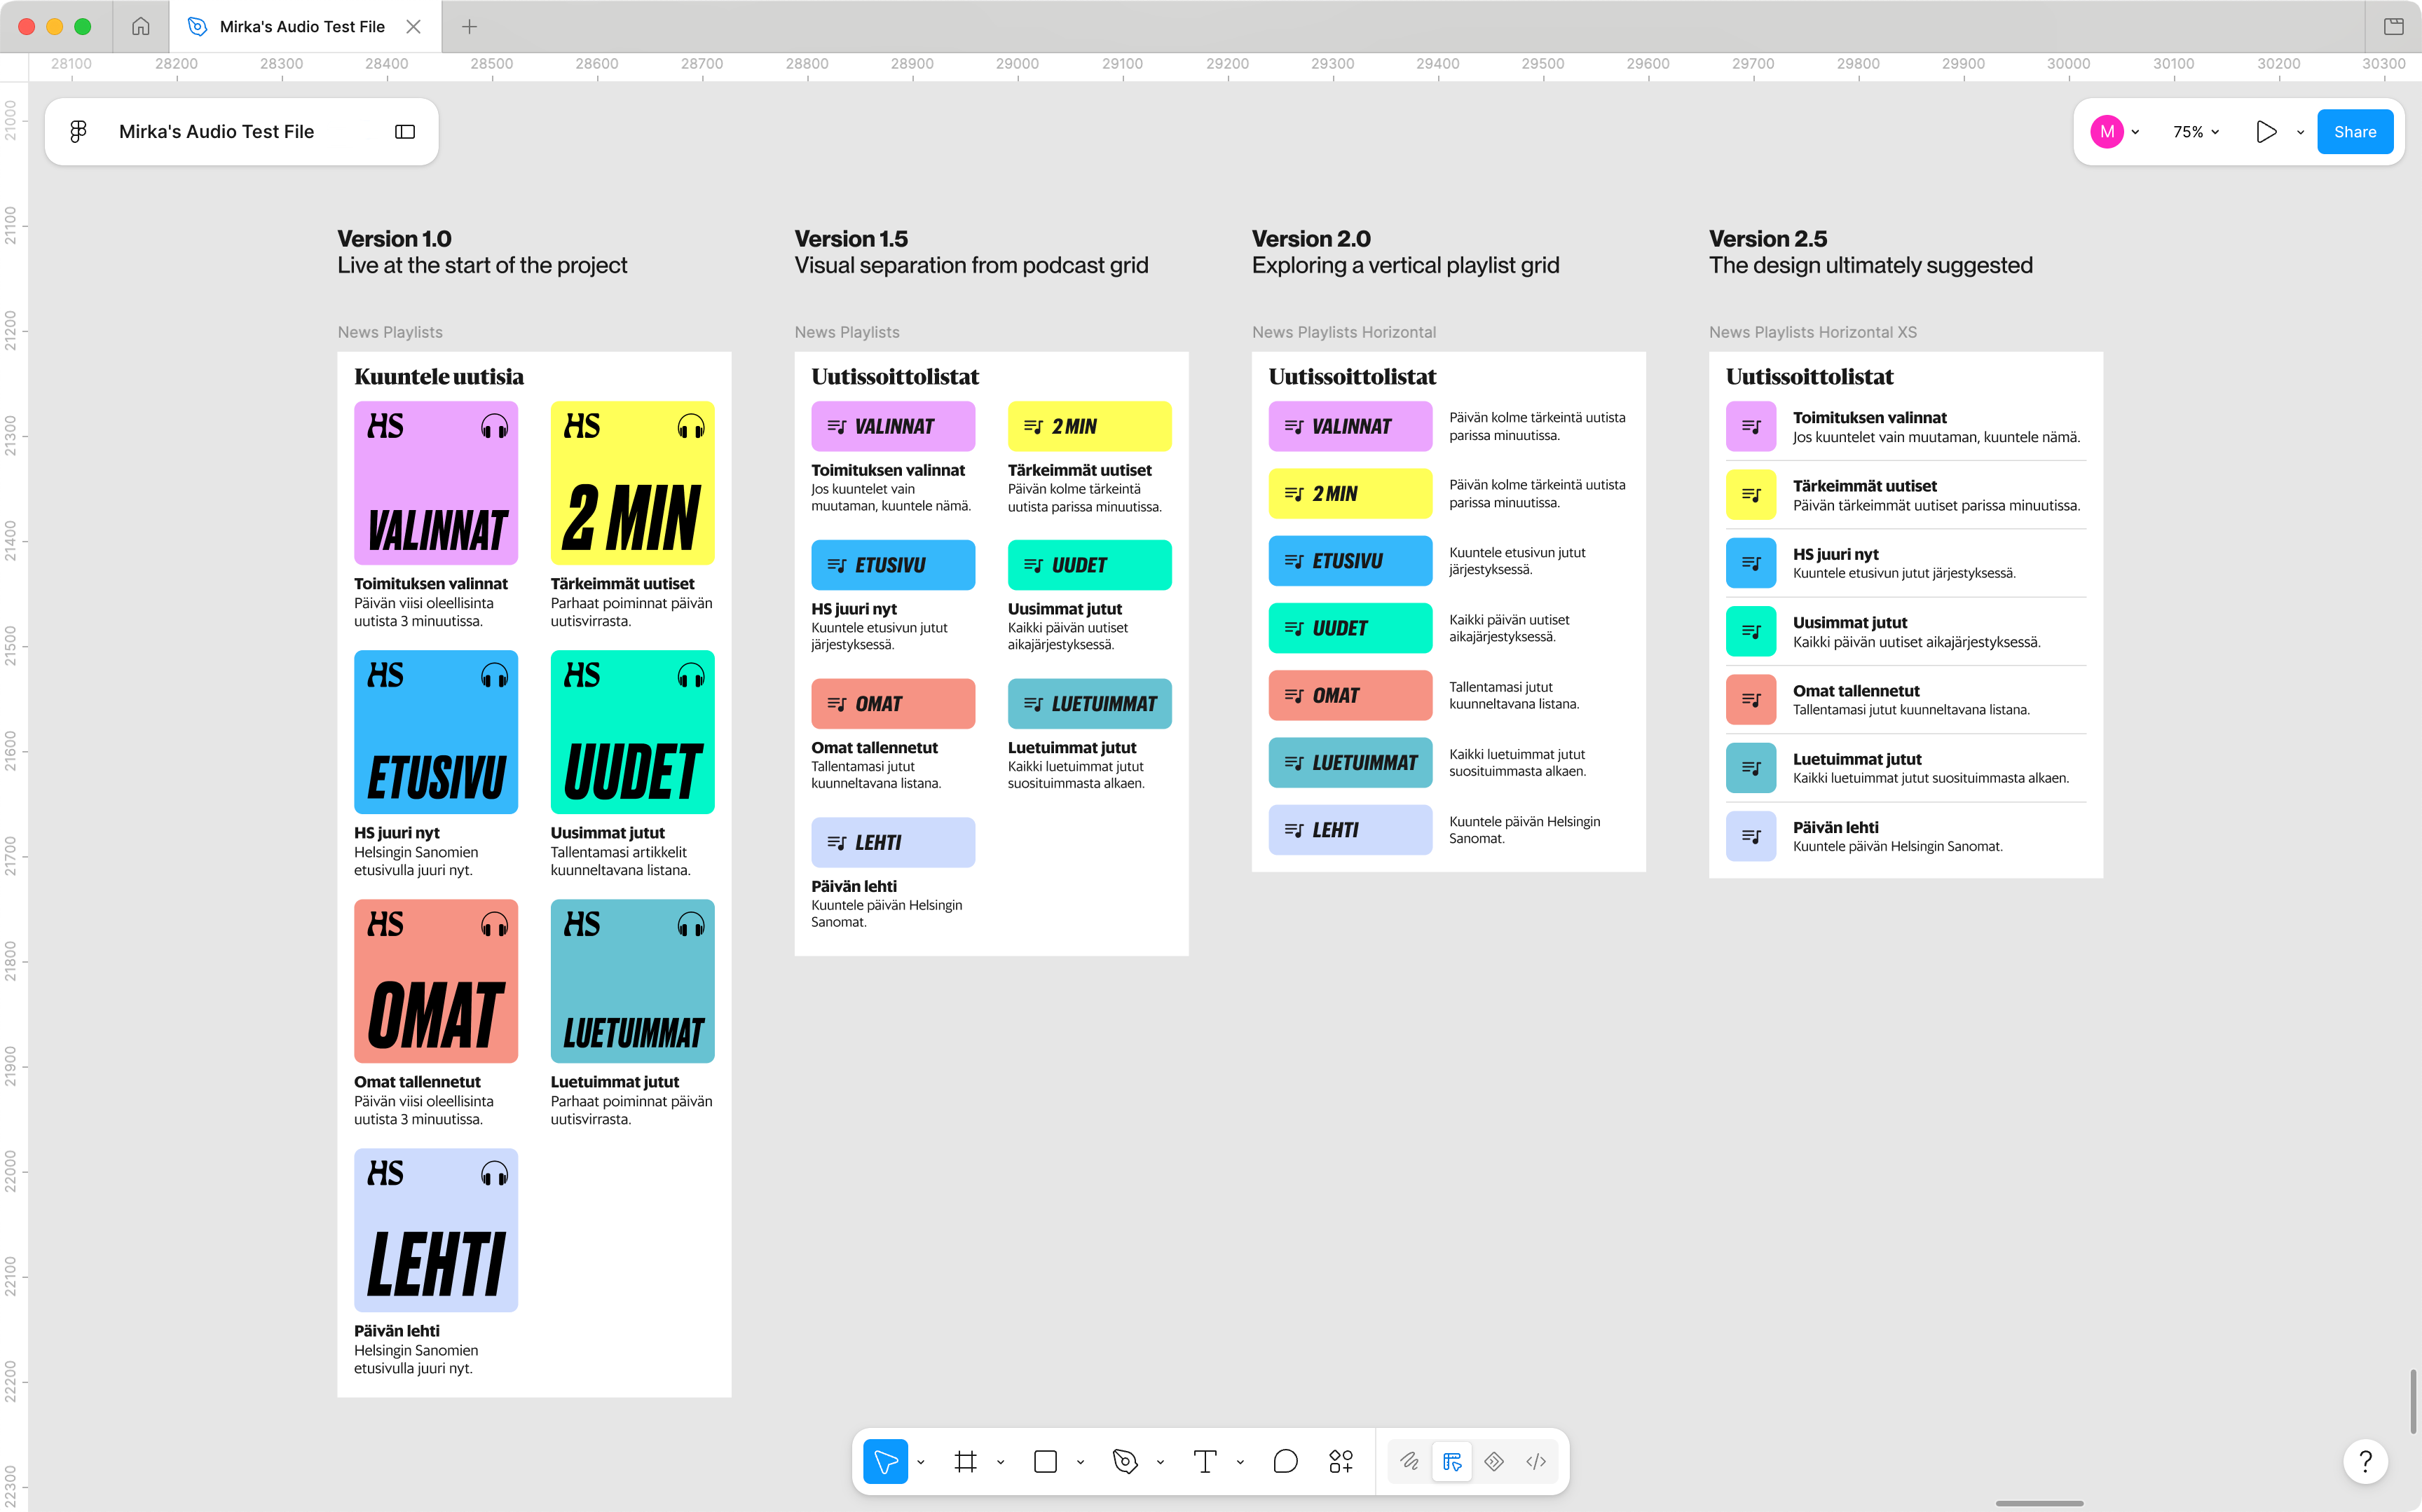Switch to Draw mode in bottom toolbar

(x=1409, y=1461)
